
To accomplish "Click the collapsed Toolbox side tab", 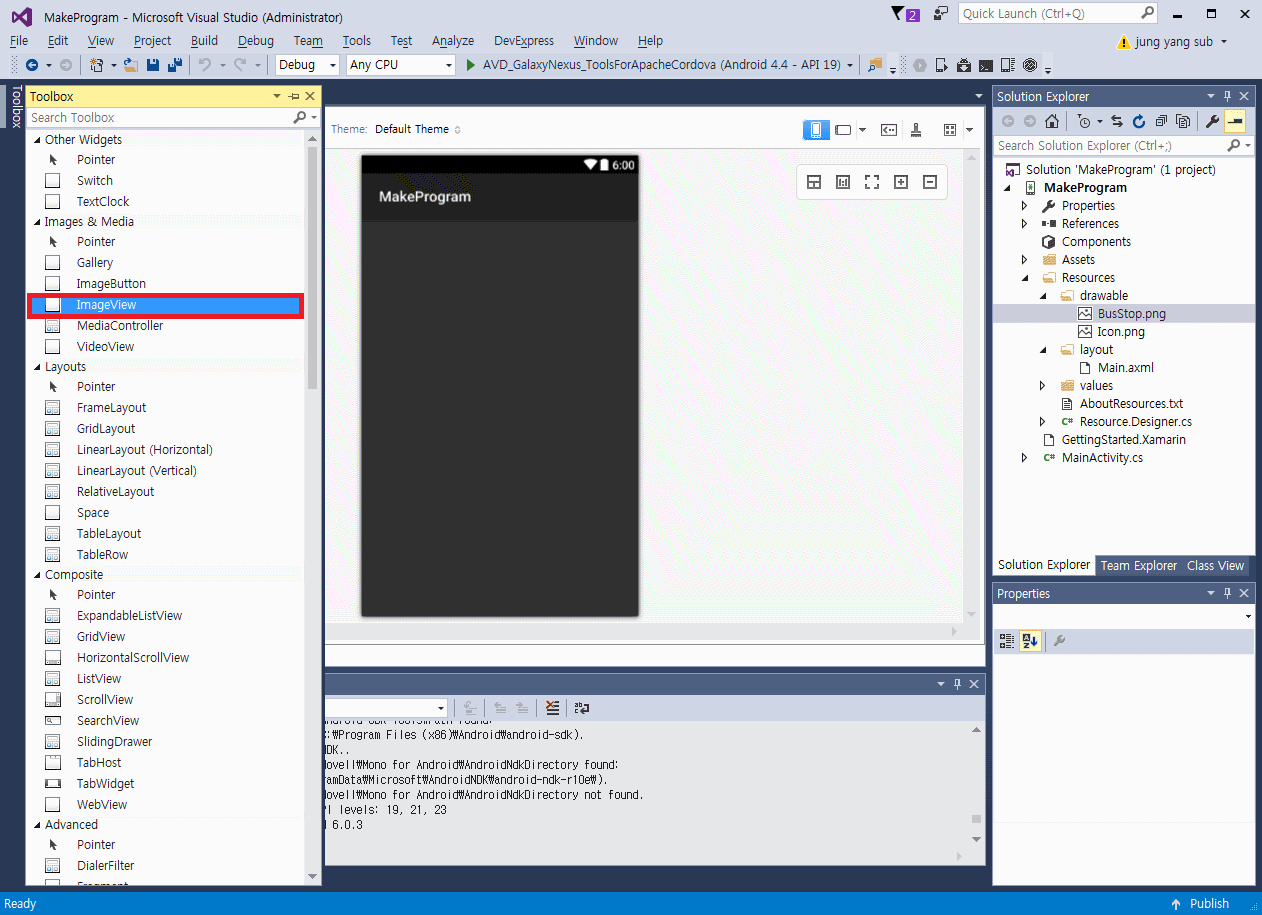I will [14, 107].
